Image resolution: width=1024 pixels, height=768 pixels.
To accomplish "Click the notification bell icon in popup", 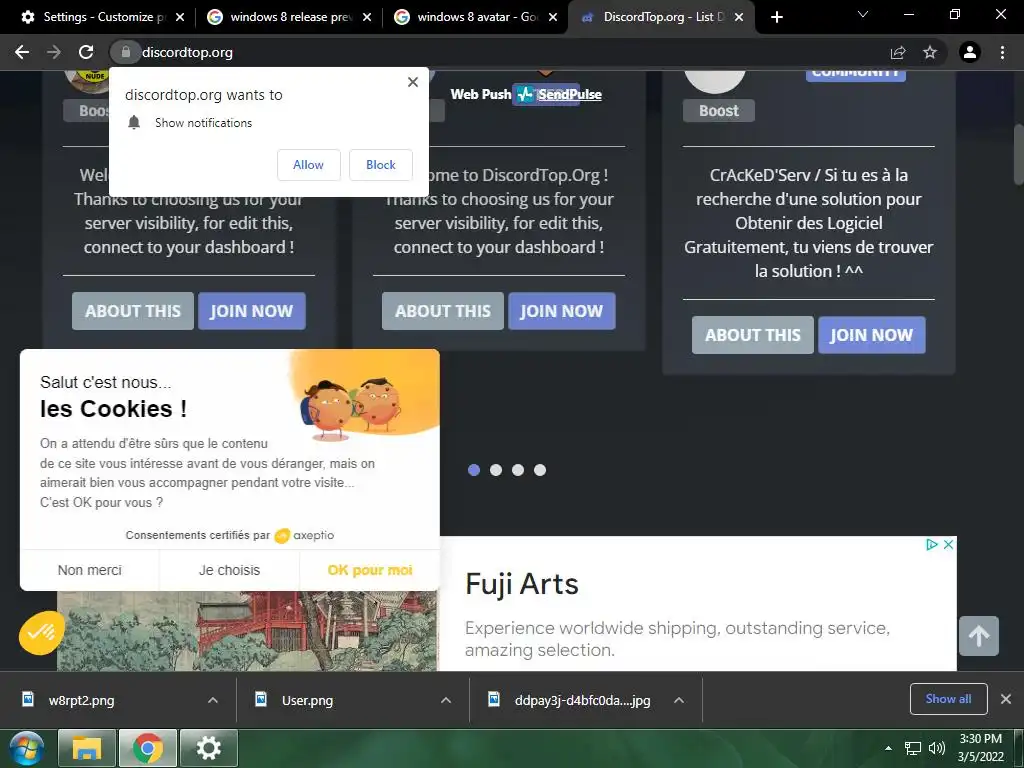I will coord(134,122).
